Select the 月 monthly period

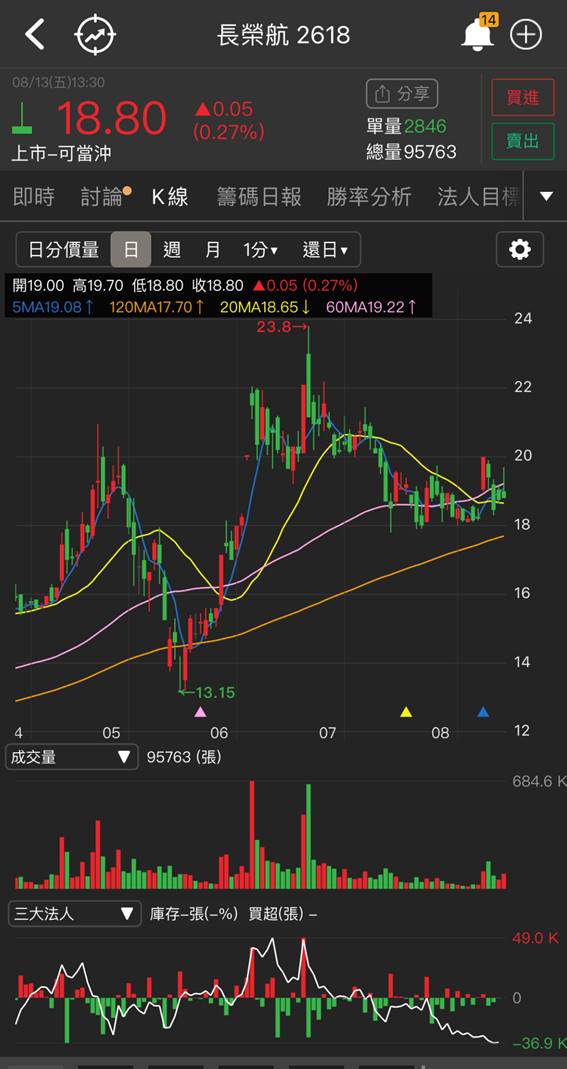pos(213,250)
